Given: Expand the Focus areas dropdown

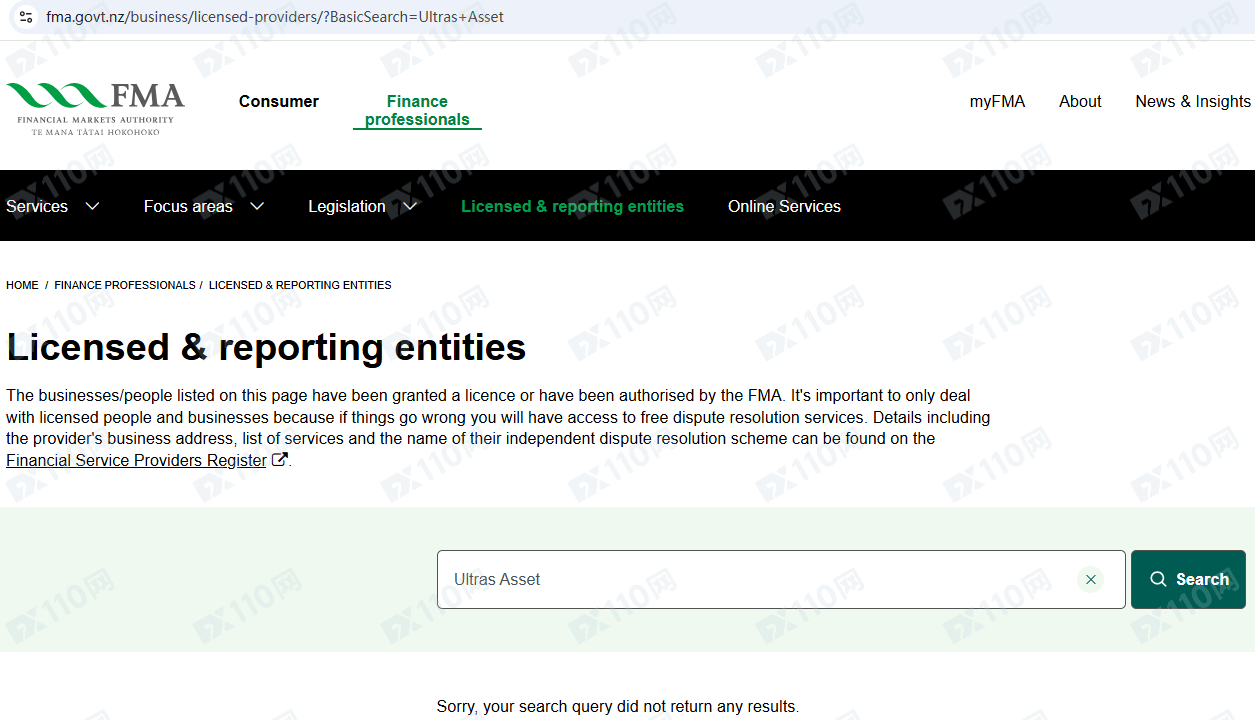Looking at the screenshot, I should (203, 207).
